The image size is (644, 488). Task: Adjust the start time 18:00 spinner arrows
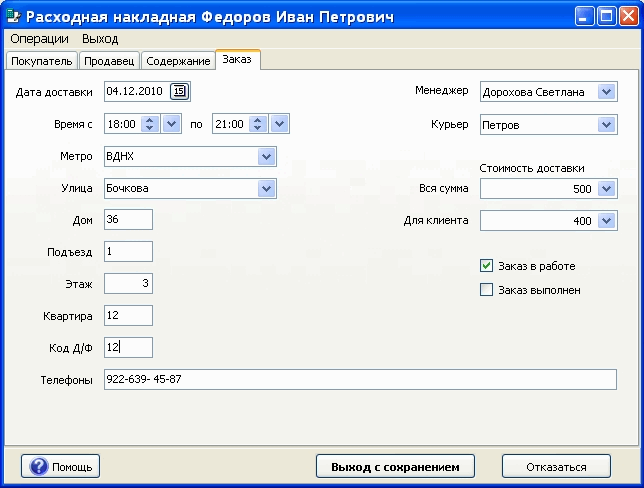coord(150,124)
